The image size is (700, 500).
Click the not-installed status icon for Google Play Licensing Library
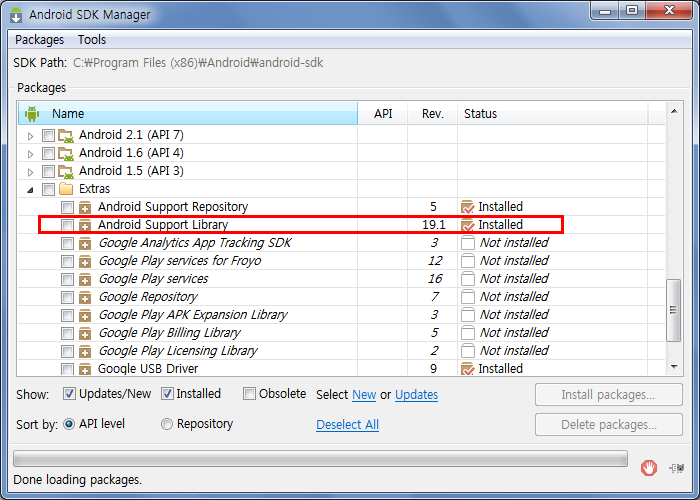pos(467,351)
